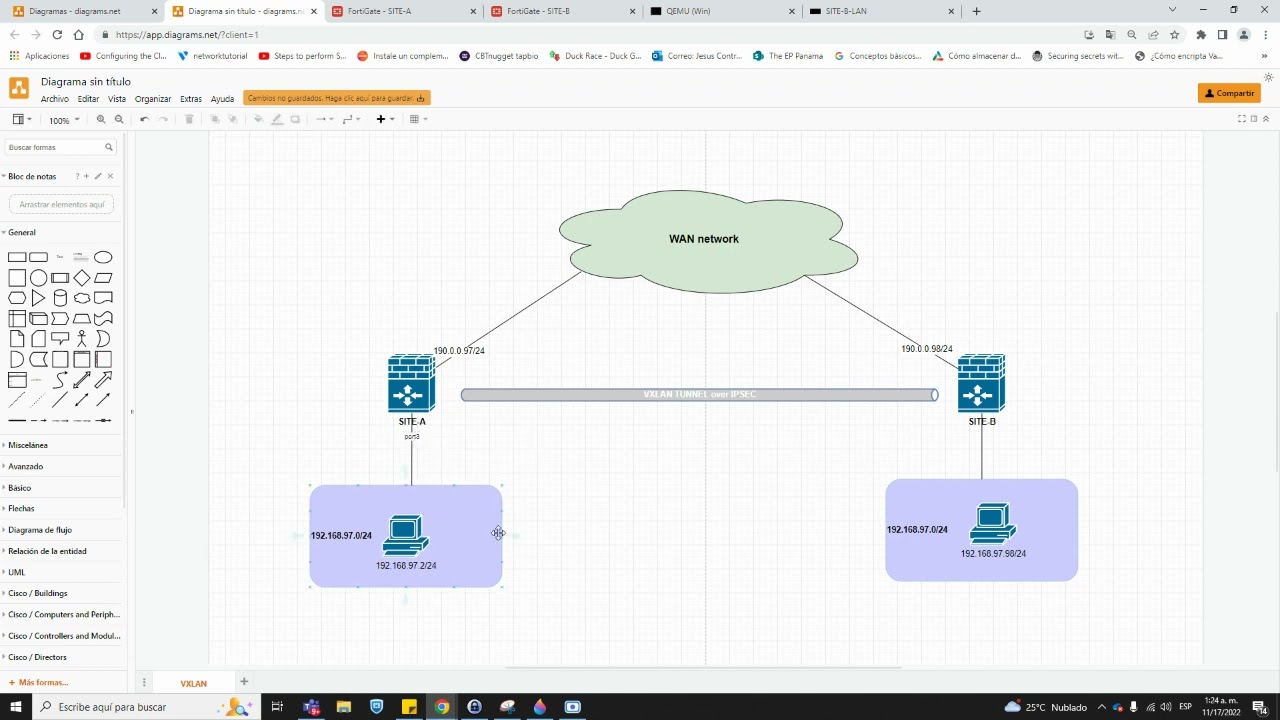Click the shadow toggle toolbar icon
The height and width of the screenshot is (720, 1280).
tap(295, 119)
